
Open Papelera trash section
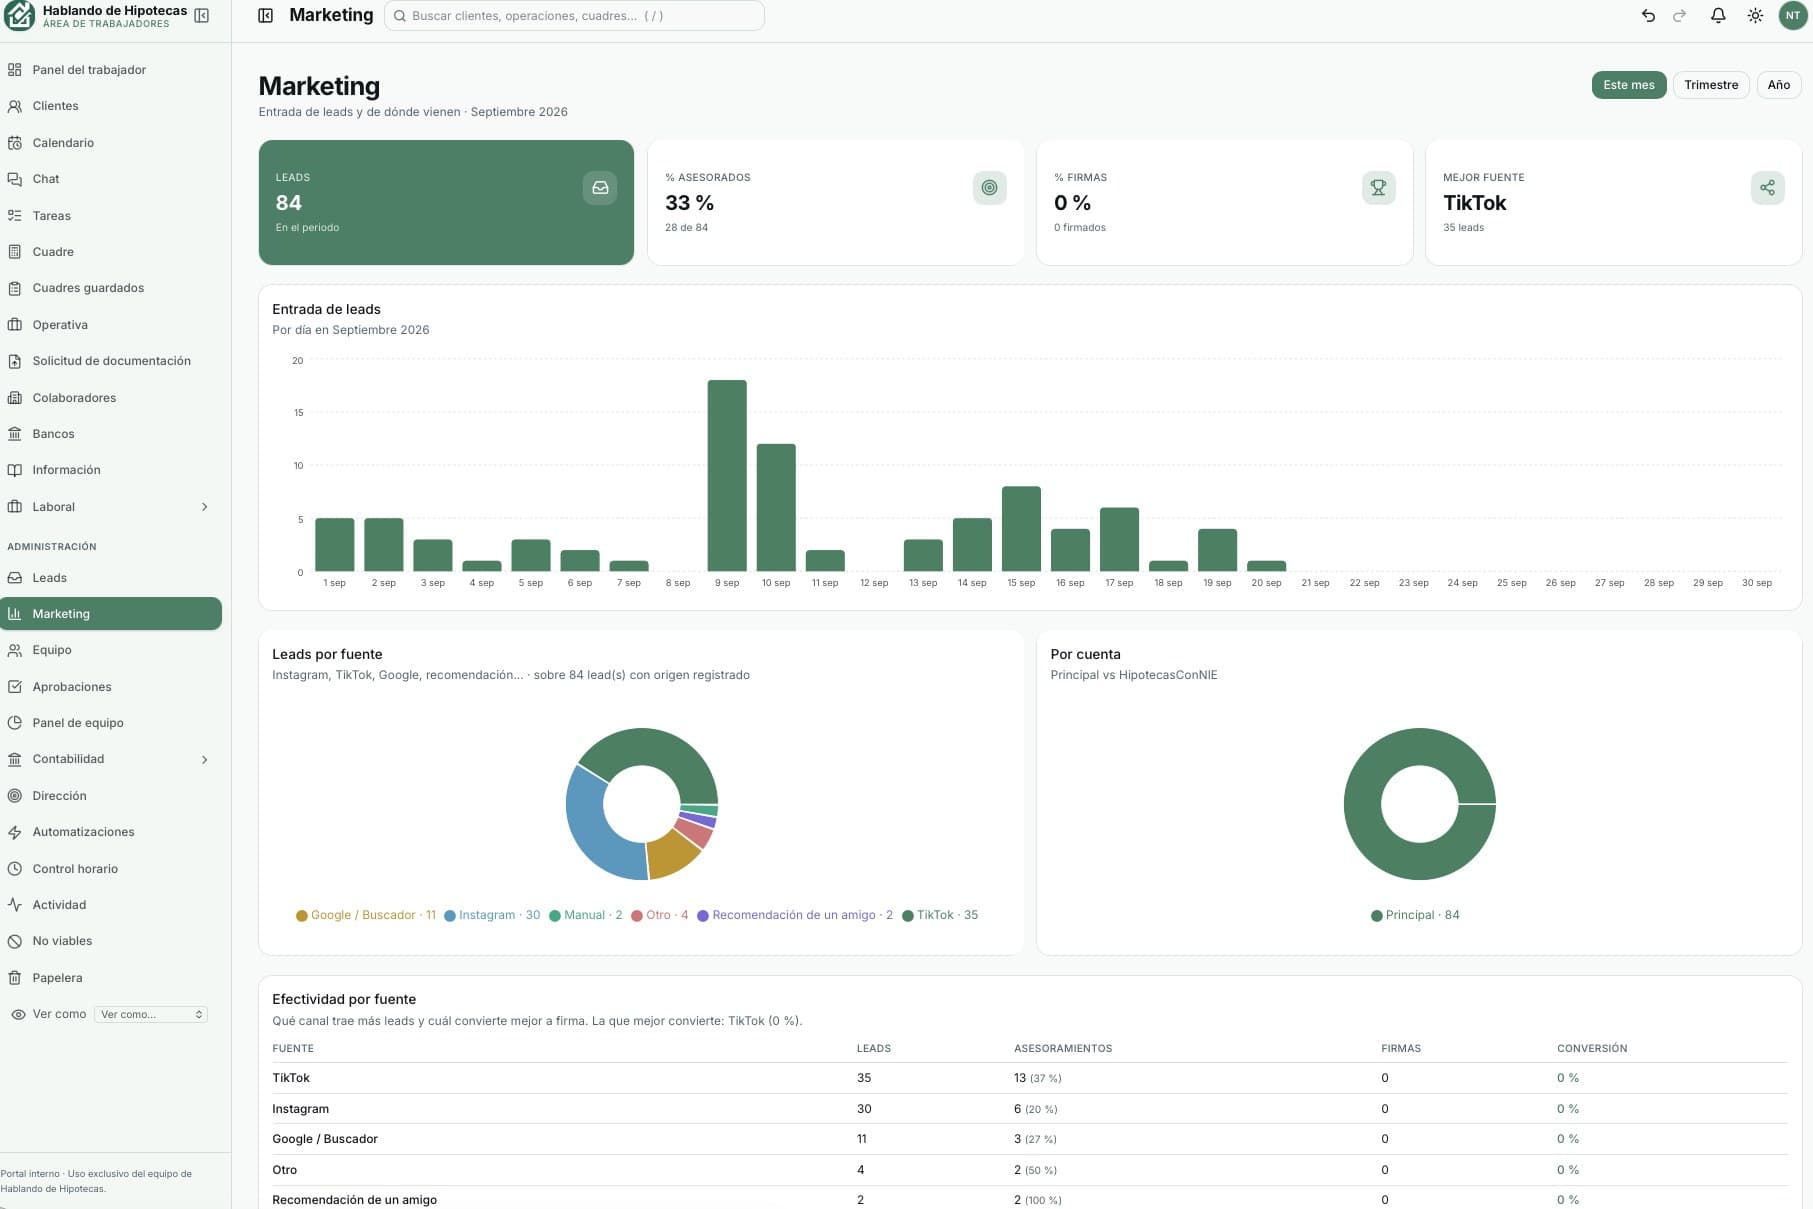click(x=111, y=978)
